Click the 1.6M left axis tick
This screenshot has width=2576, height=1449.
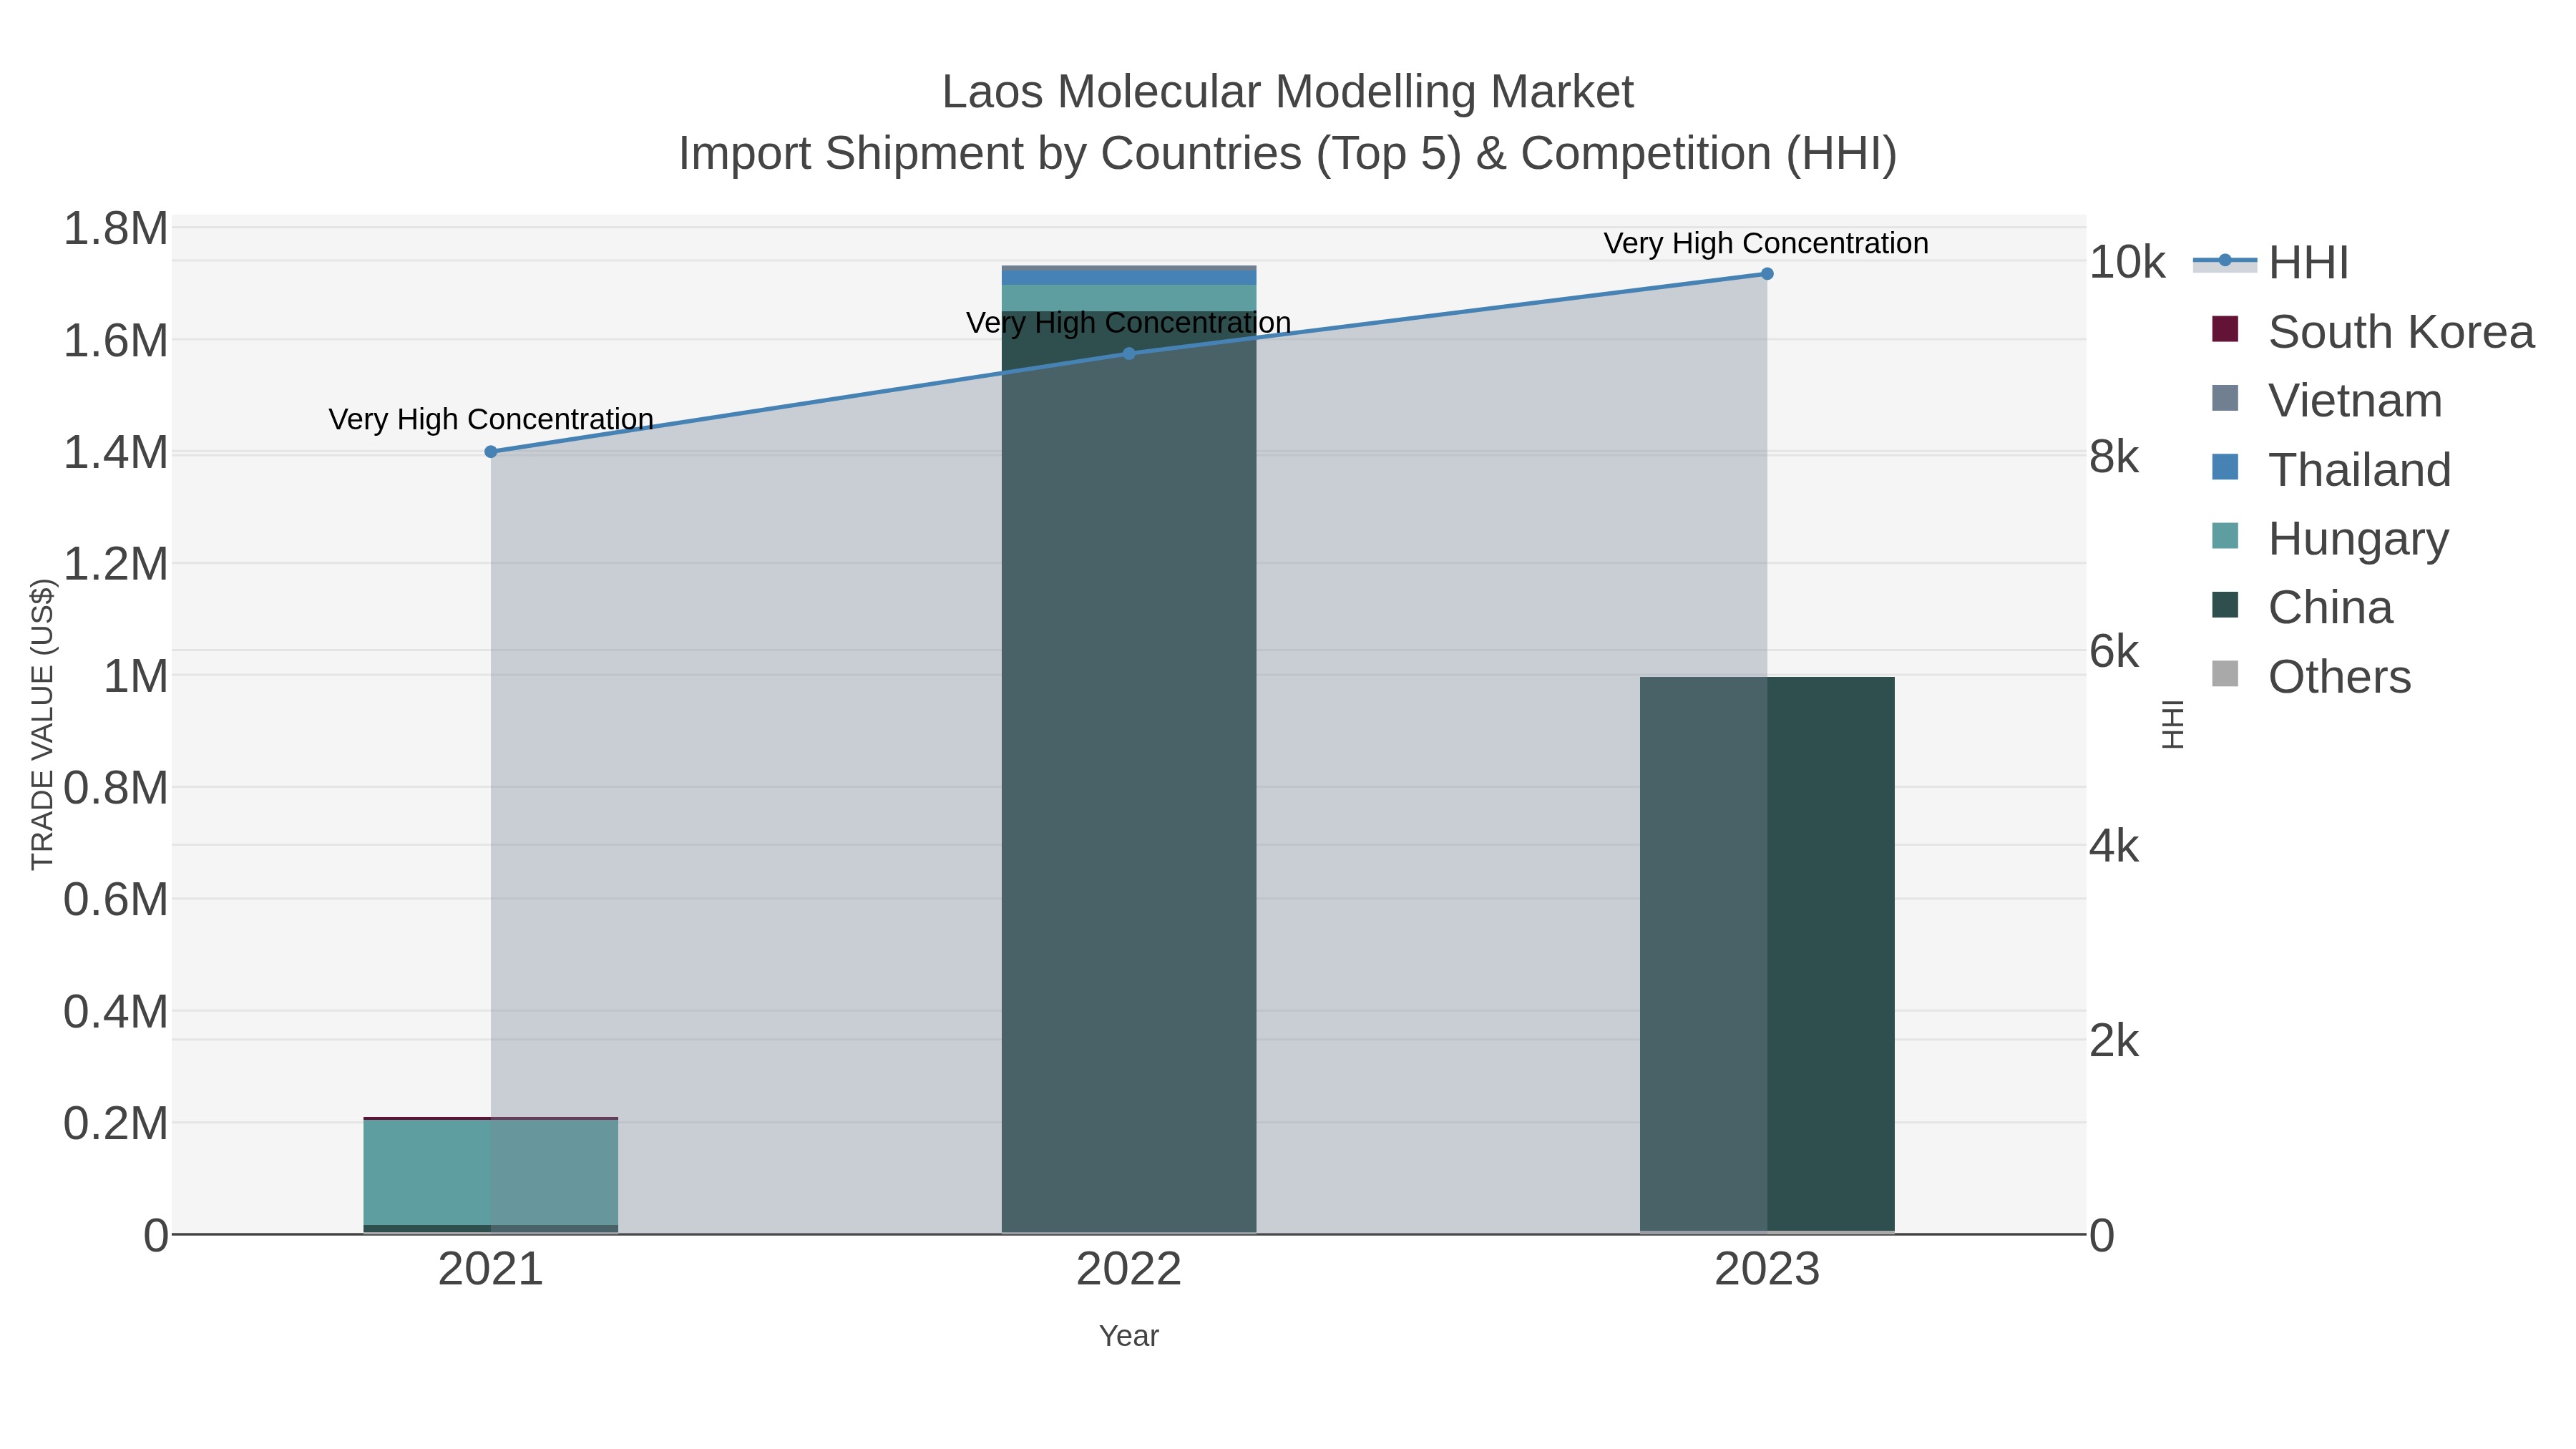(116, 341)
